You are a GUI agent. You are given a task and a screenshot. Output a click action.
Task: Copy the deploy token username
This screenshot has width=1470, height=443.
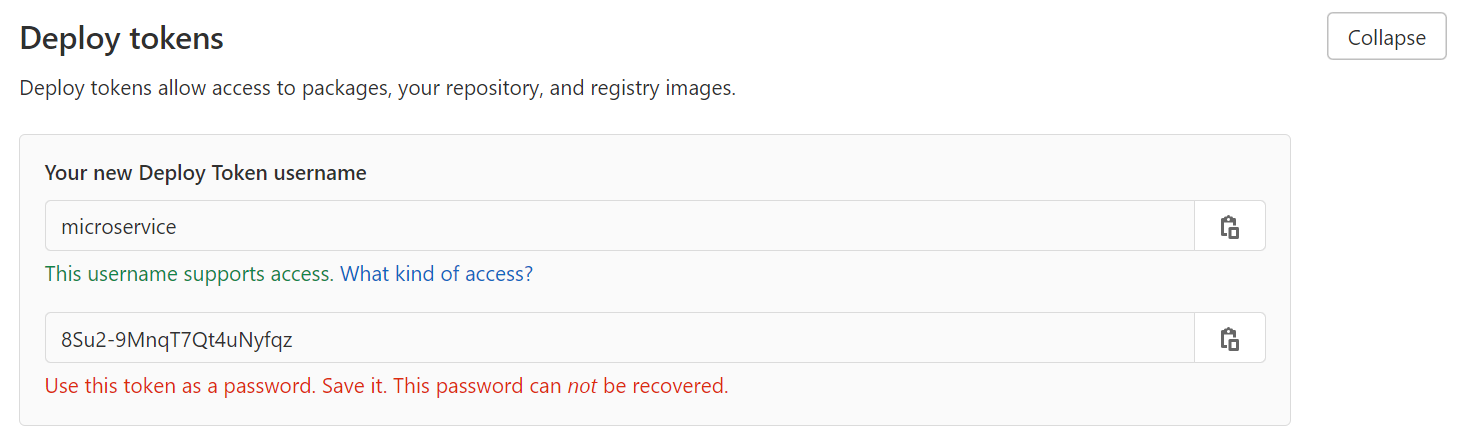(x=1229, y=226)
